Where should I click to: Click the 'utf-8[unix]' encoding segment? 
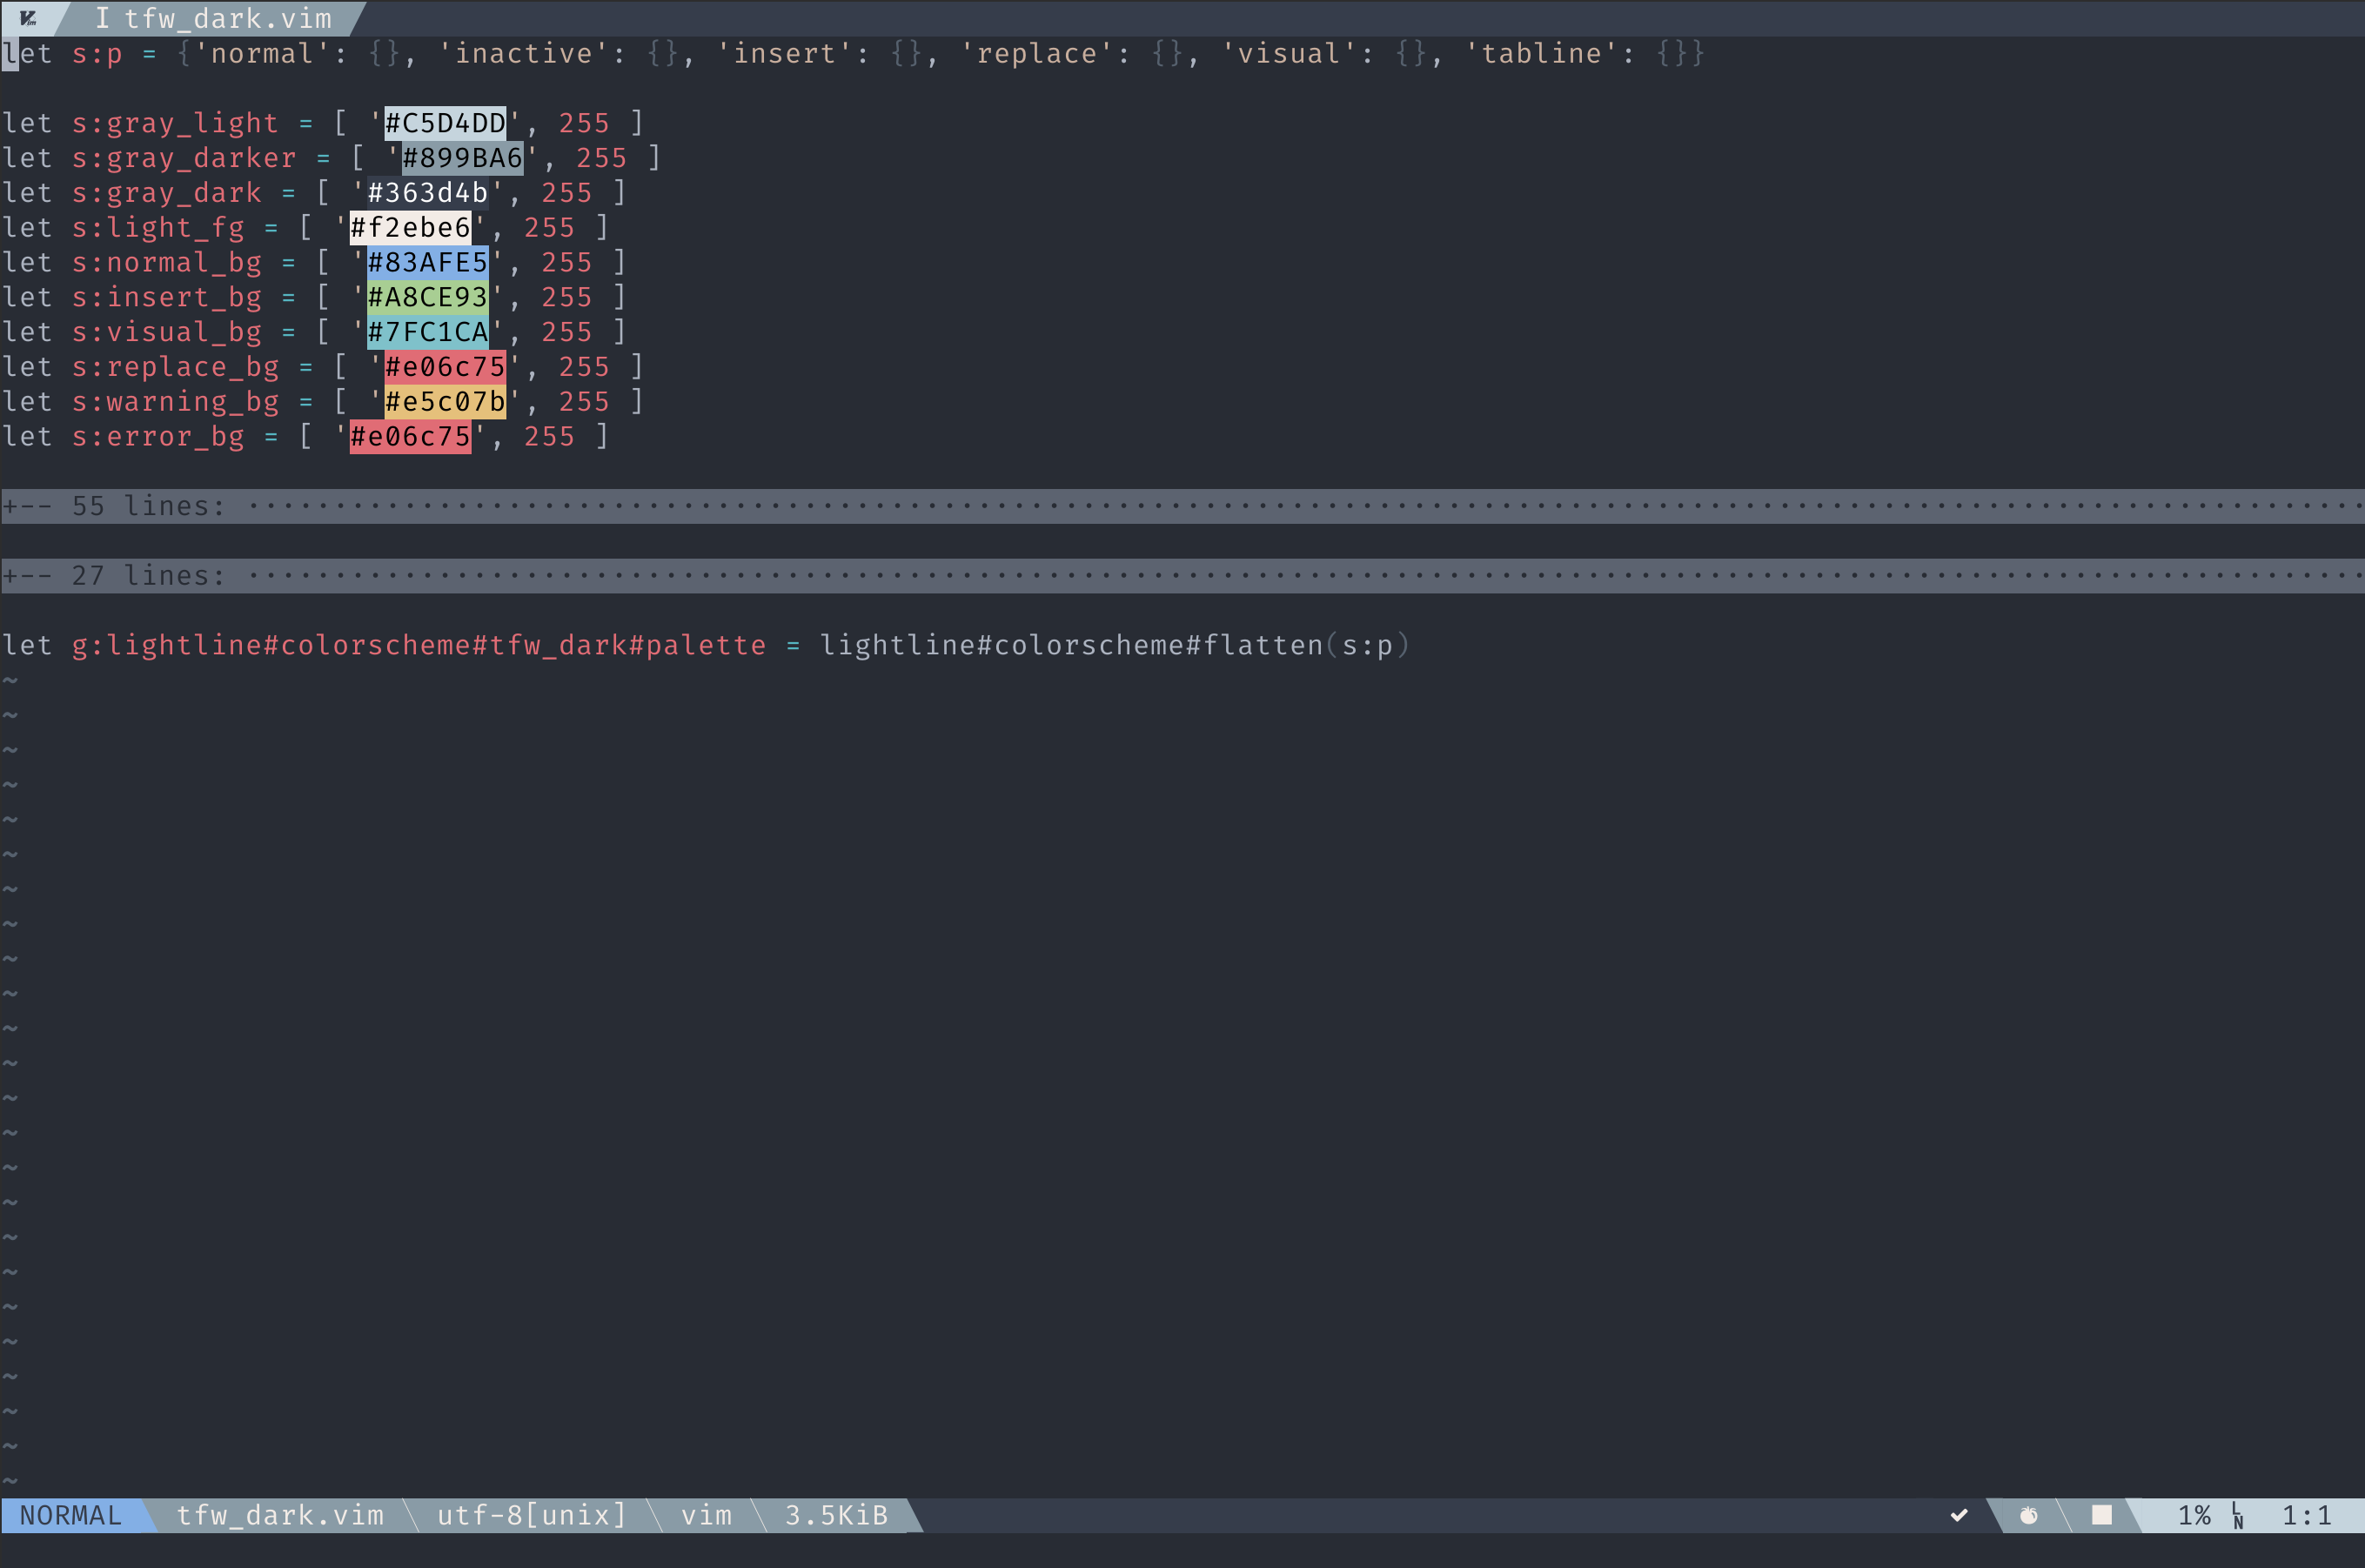[530, 1514]
